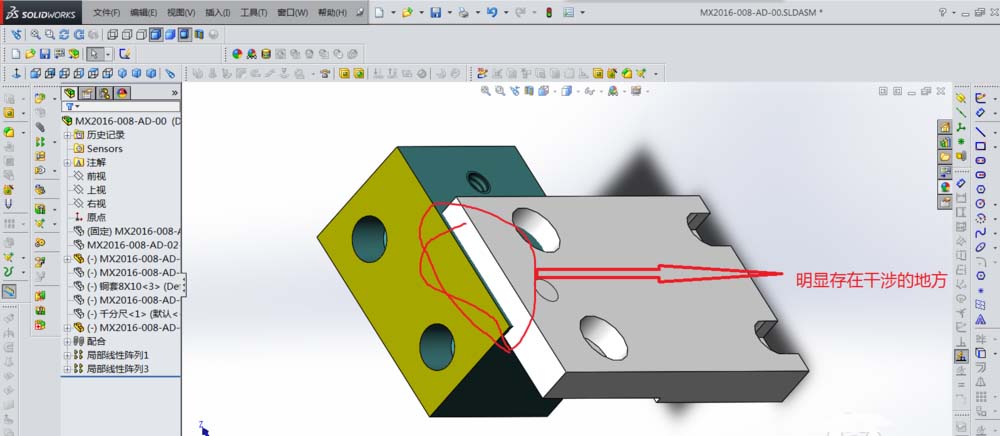Switch to PropertyManager tab
The image size is (1000, 436).
pos(87,92)
